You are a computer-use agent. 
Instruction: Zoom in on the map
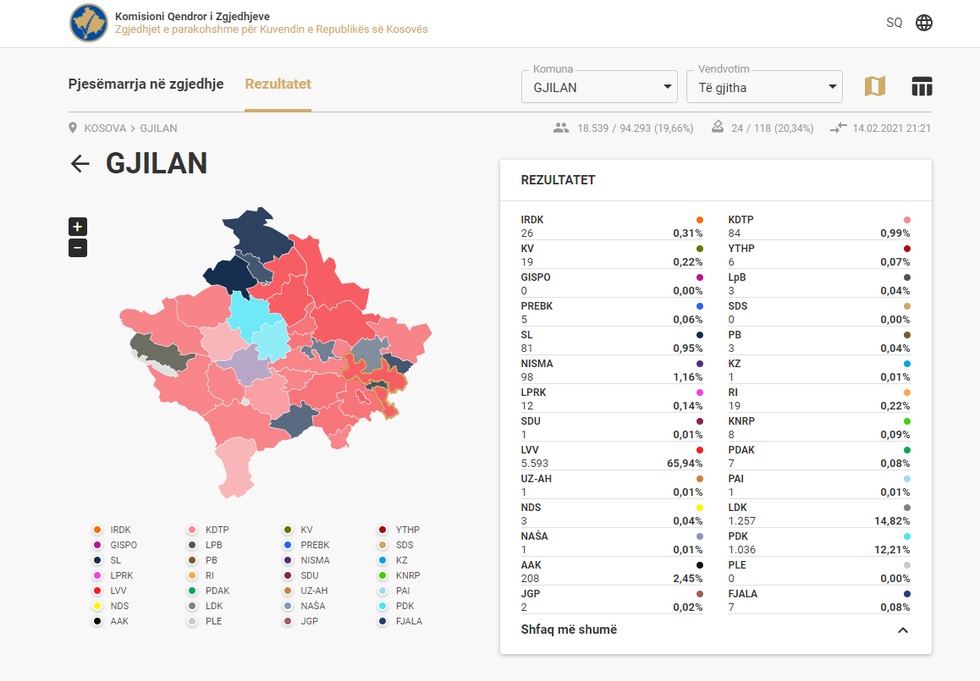pyautogui.click(x=78, y=227)
